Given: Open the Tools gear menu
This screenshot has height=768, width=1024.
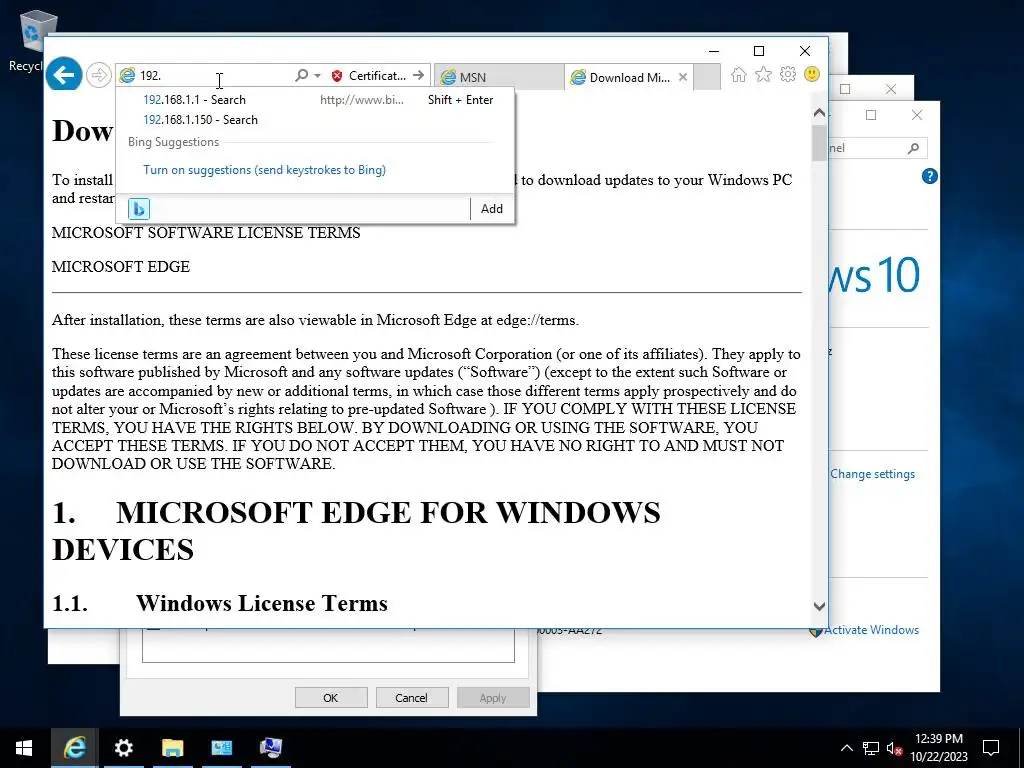Looking at the screenshot, I should [x=788, y=74].
